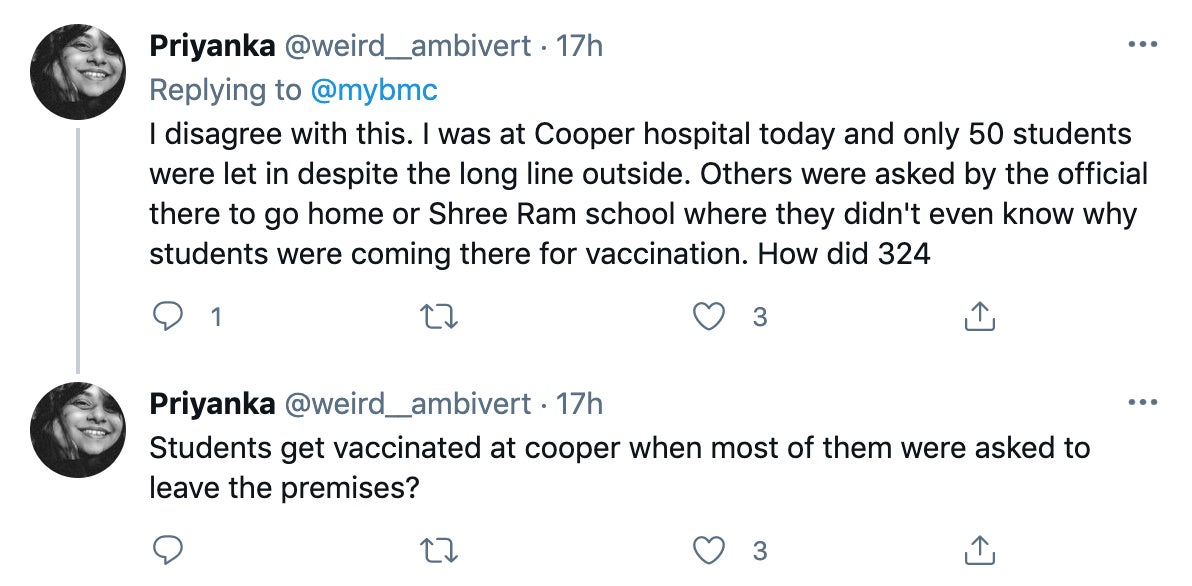Open the @mybmc profile link
The height and width of the screenshot is (586, 1192).
(374, 90)
